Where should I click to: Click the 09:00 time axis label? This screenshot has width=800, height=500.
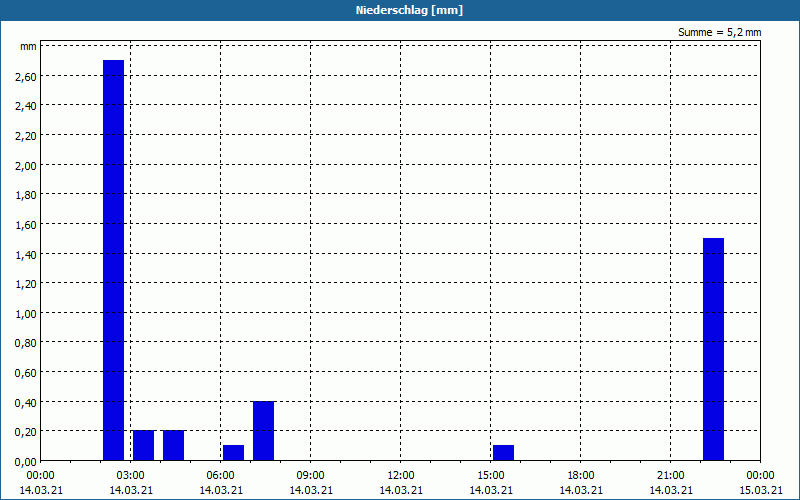point(311,476)
